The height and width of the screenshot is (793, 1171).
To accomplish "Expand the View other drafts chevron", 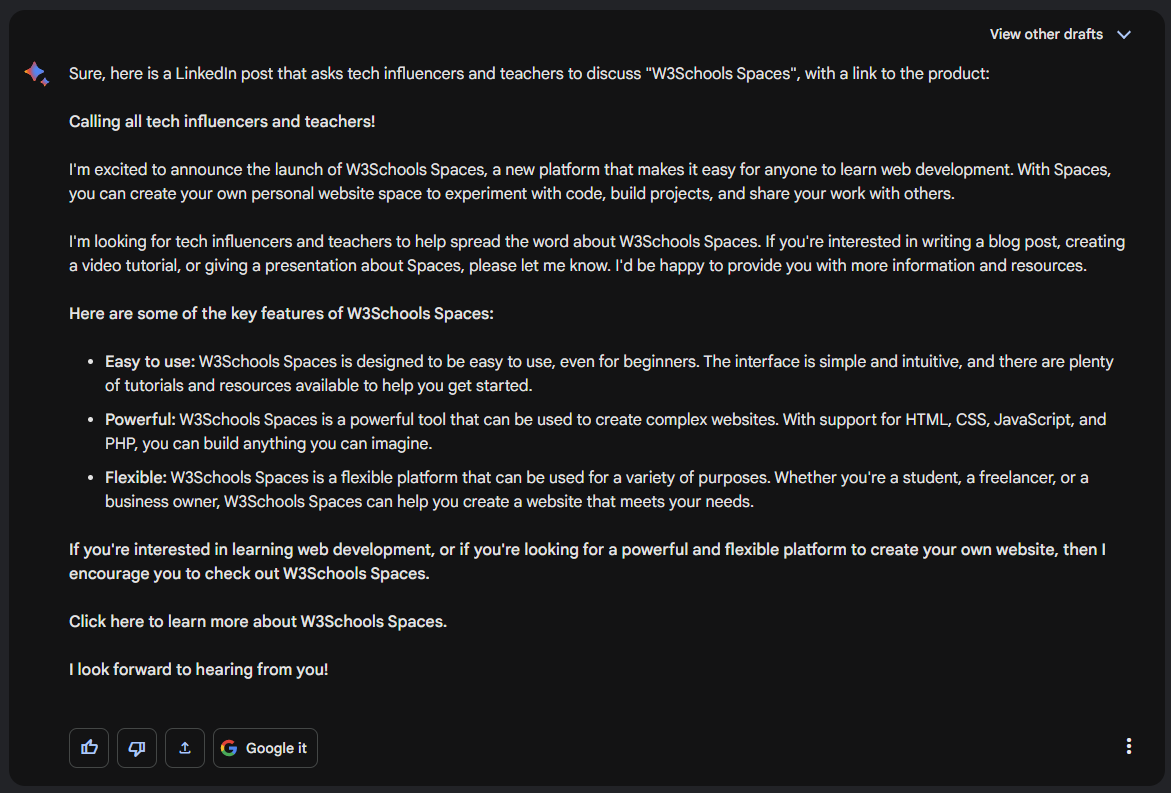I will [1124, 35].
